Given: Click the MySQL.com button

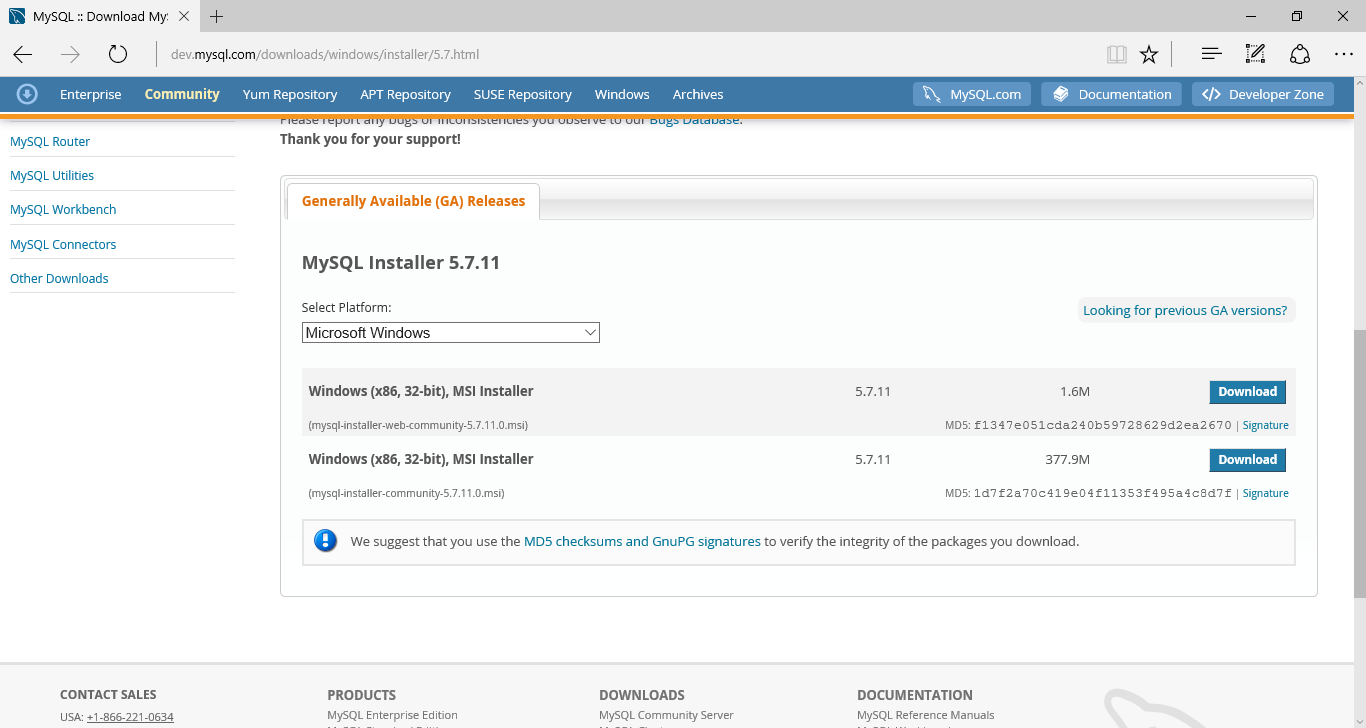Looking at the screenshot, I should point(973,94).
